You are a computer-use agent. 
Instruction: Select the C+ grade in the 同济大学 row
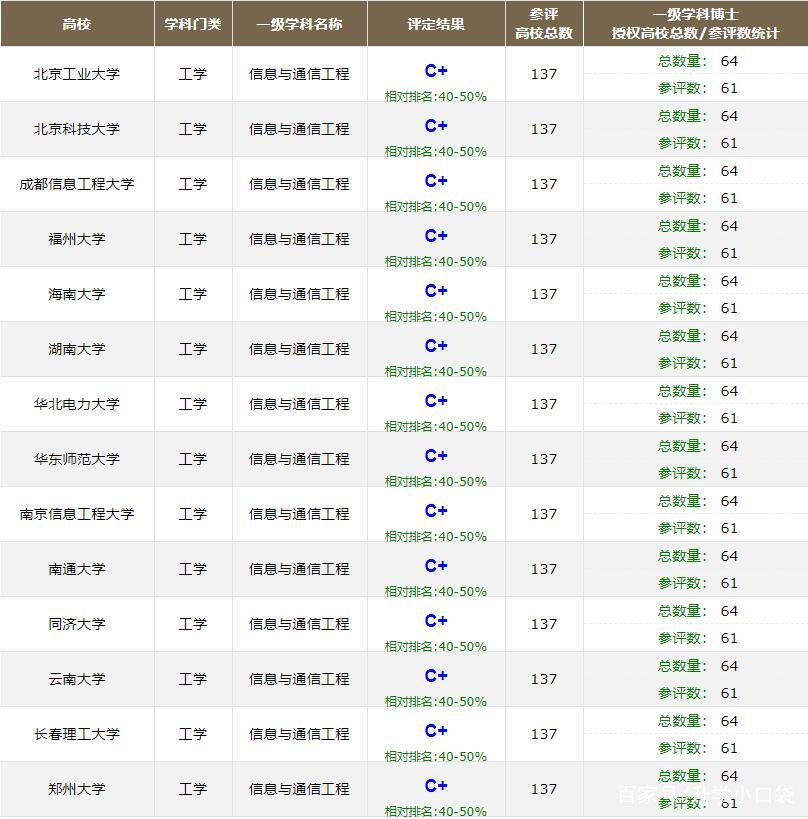point(436,621)
